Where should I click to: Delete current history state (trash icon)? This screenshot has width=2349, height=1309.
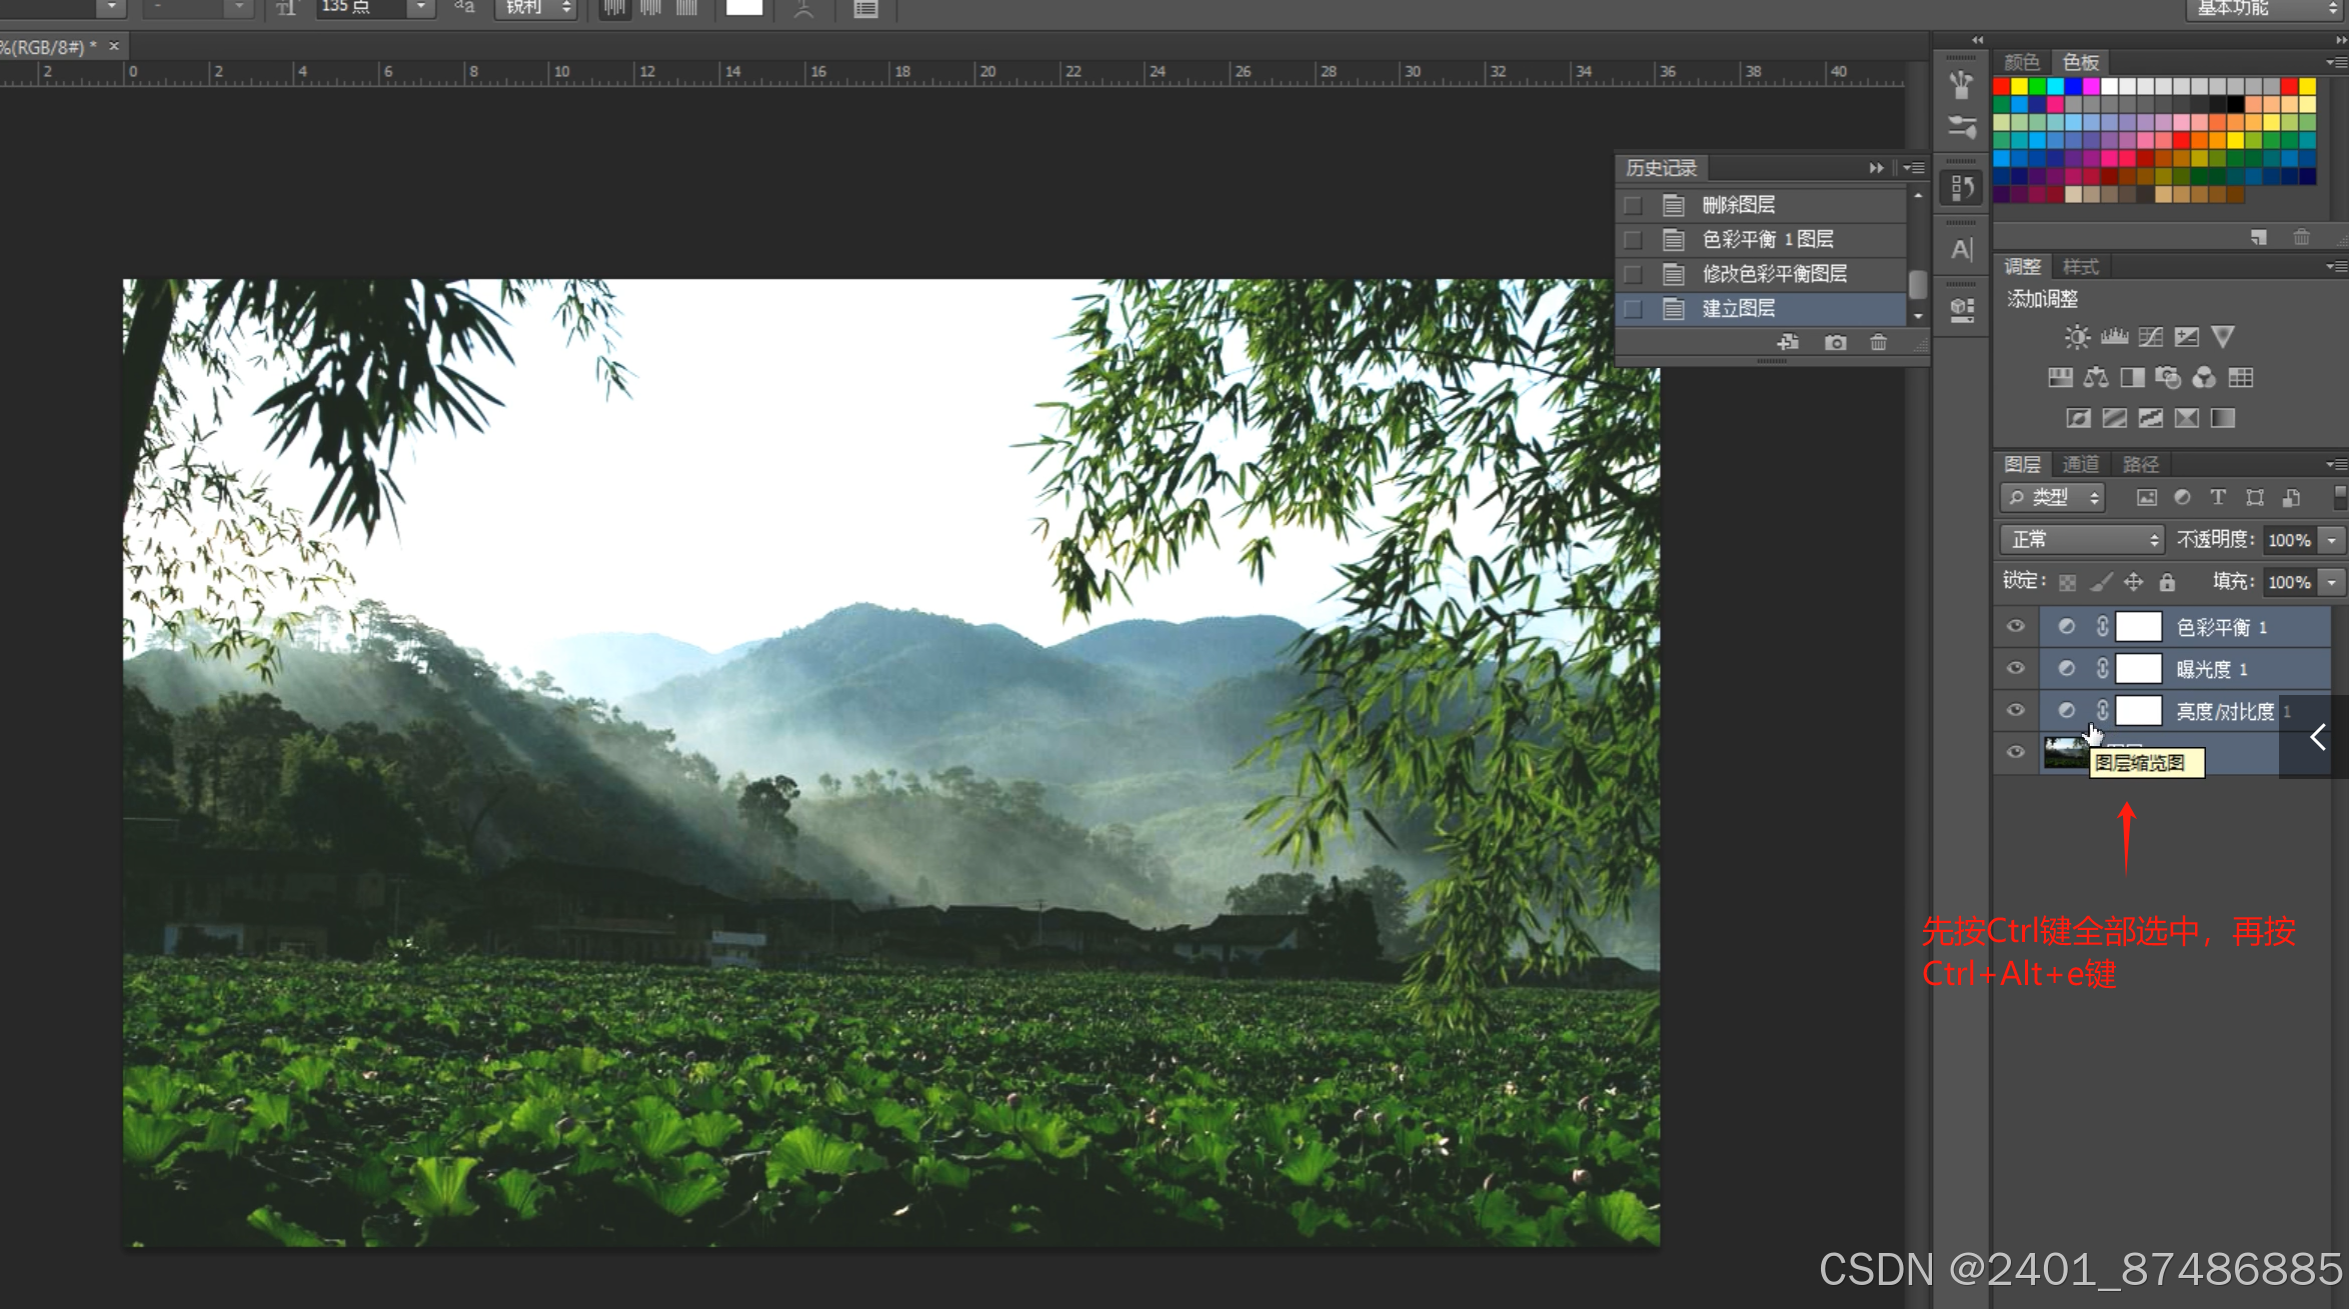click(x=1878, y=343)
